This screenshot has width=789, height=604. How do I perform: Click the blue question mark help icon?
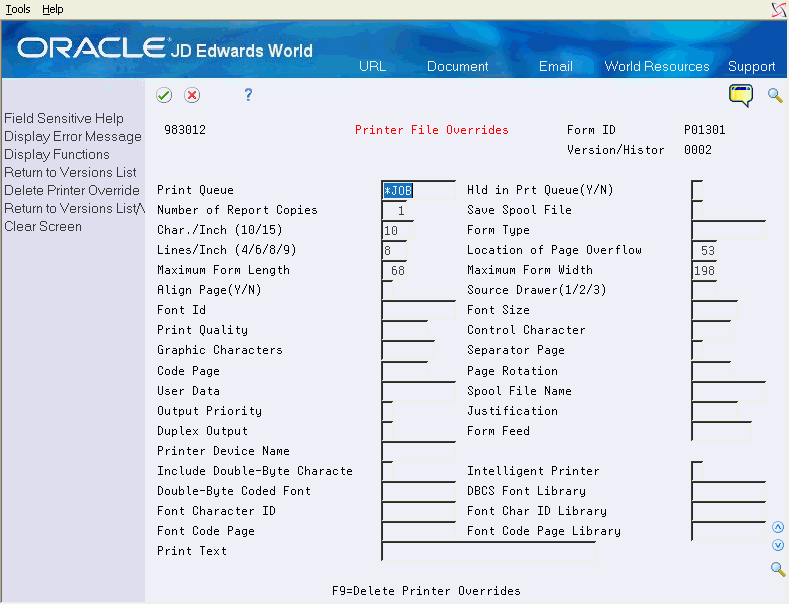248,95
